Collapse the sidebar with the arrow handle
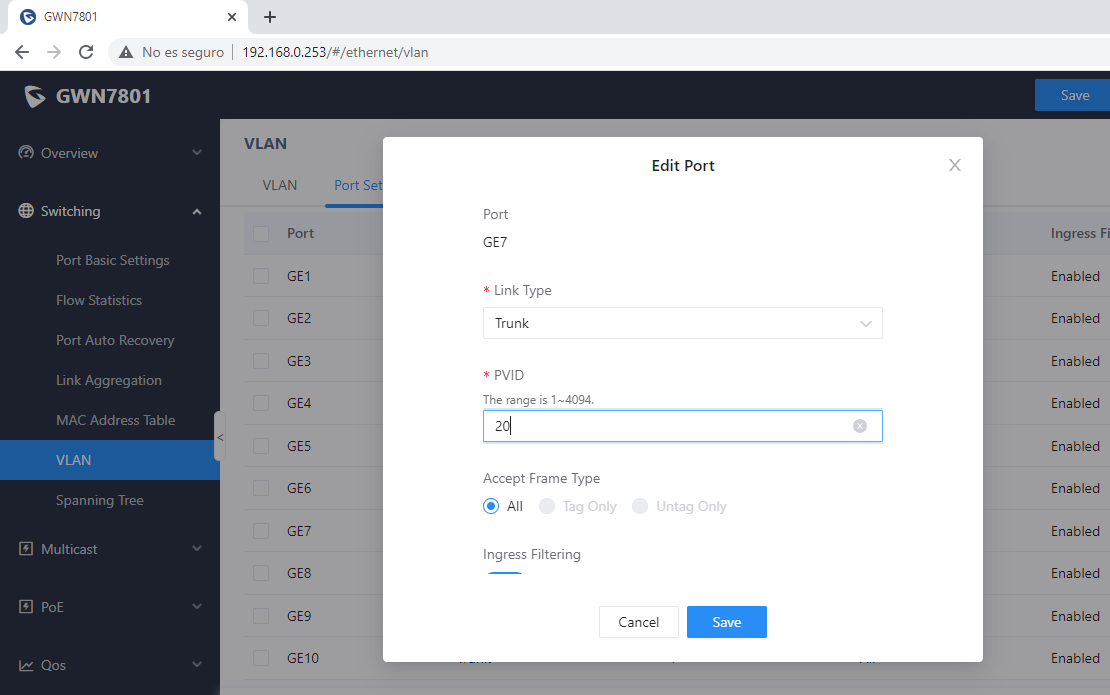 click(x=219, y=437)
